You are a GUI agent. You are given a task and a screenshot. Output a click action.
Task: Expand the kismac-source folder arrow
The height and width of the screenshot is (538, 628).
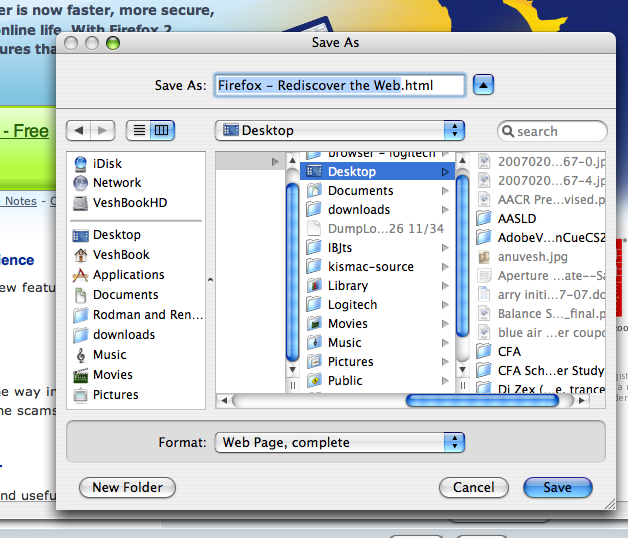[445, 267]
